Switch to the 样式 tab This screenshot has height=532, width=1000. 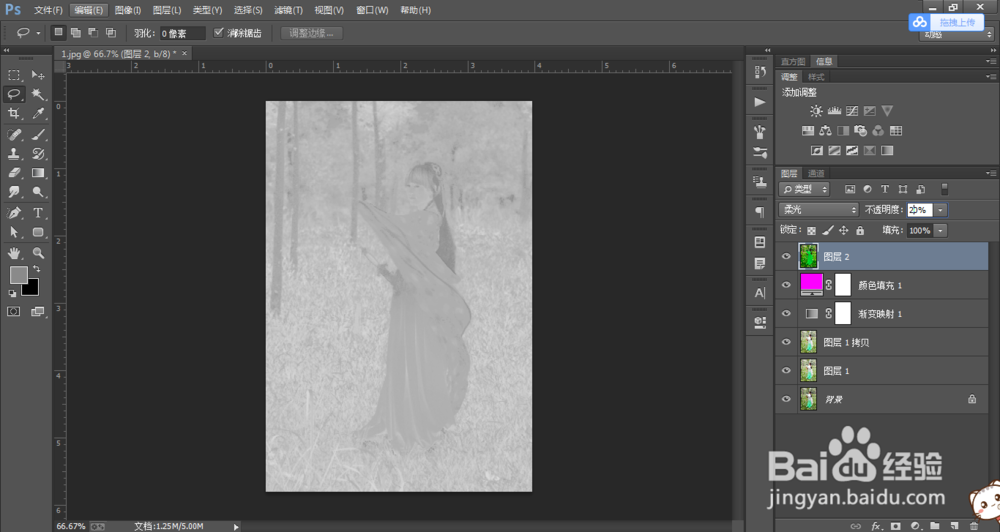pyautogui.click(x=816, y=77)
